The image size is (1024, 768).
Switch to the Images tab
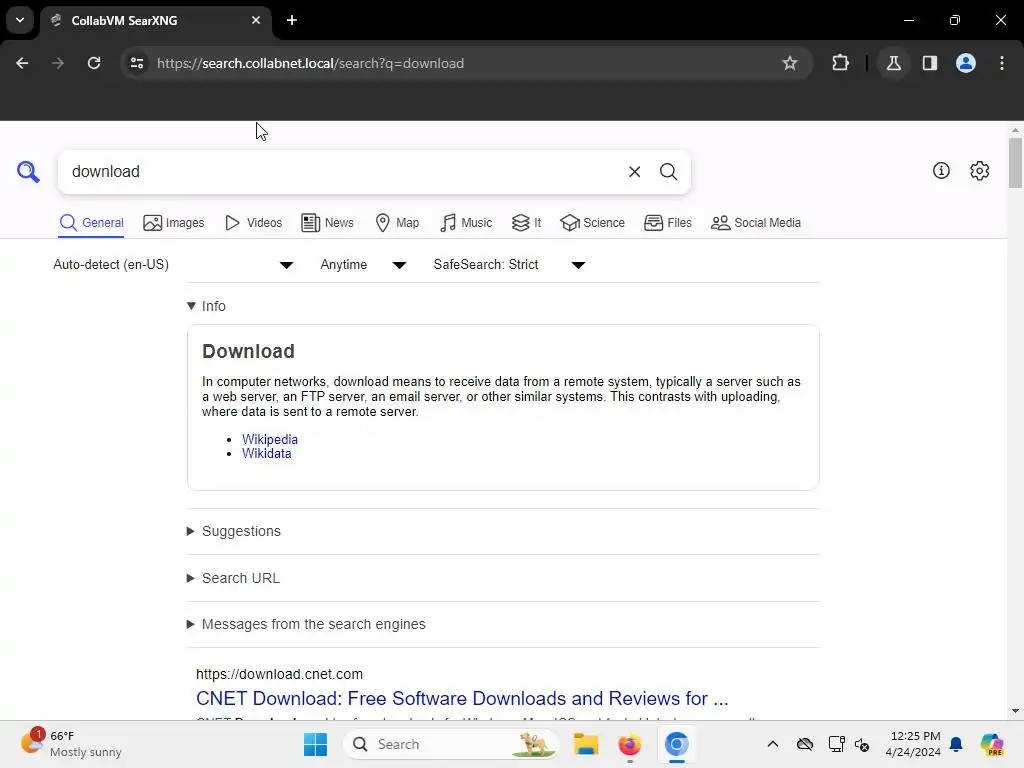point(174,223)
